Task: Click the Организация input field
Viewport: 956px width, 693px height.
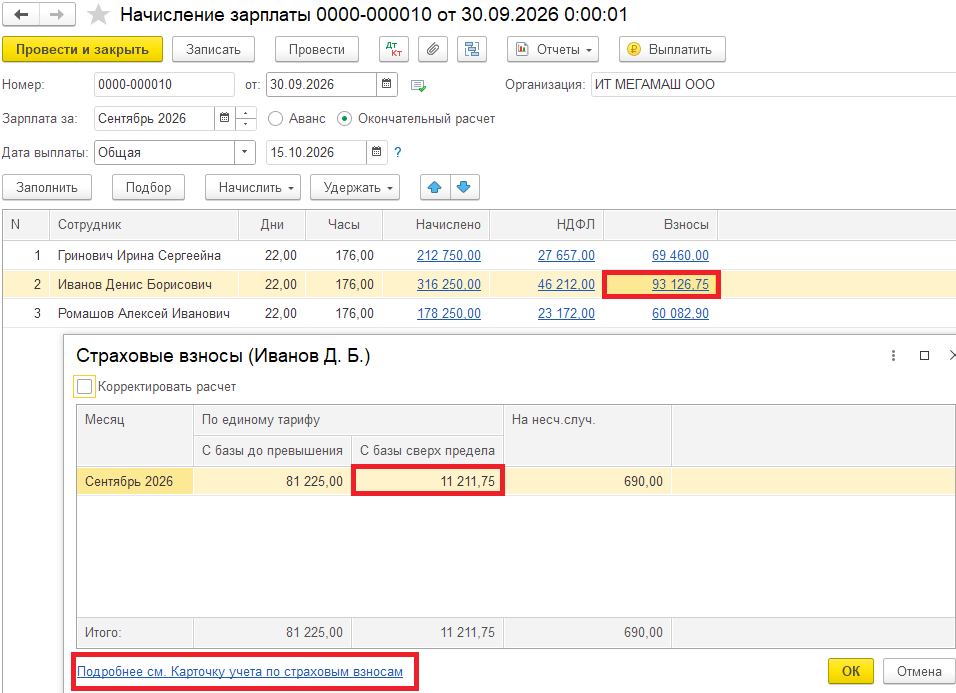Action: click(770, 85)
